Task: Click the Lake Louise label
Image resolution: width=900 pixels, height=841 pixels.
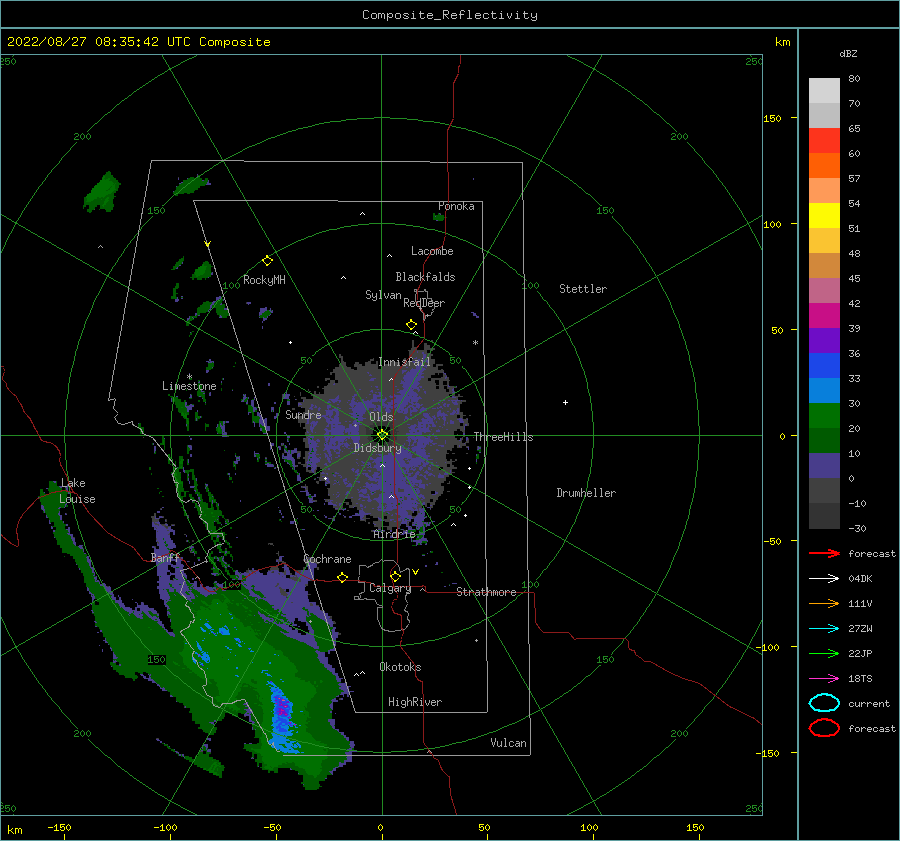Action: point(77,491)
